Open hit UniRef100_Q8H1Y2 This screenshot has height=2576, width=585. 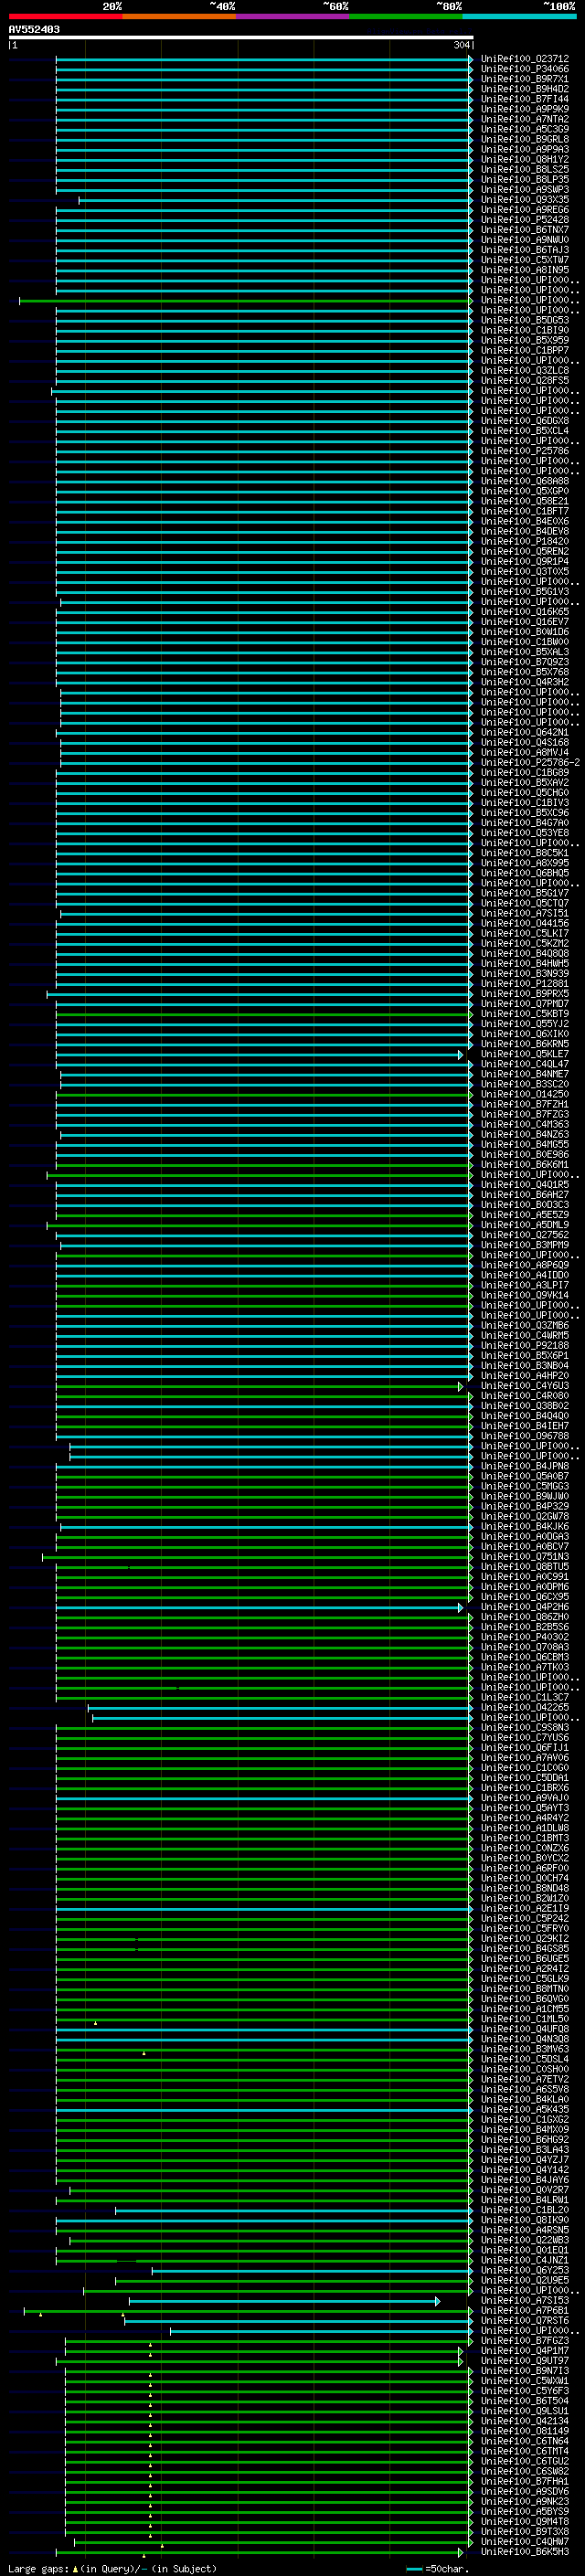coord(525,159)
